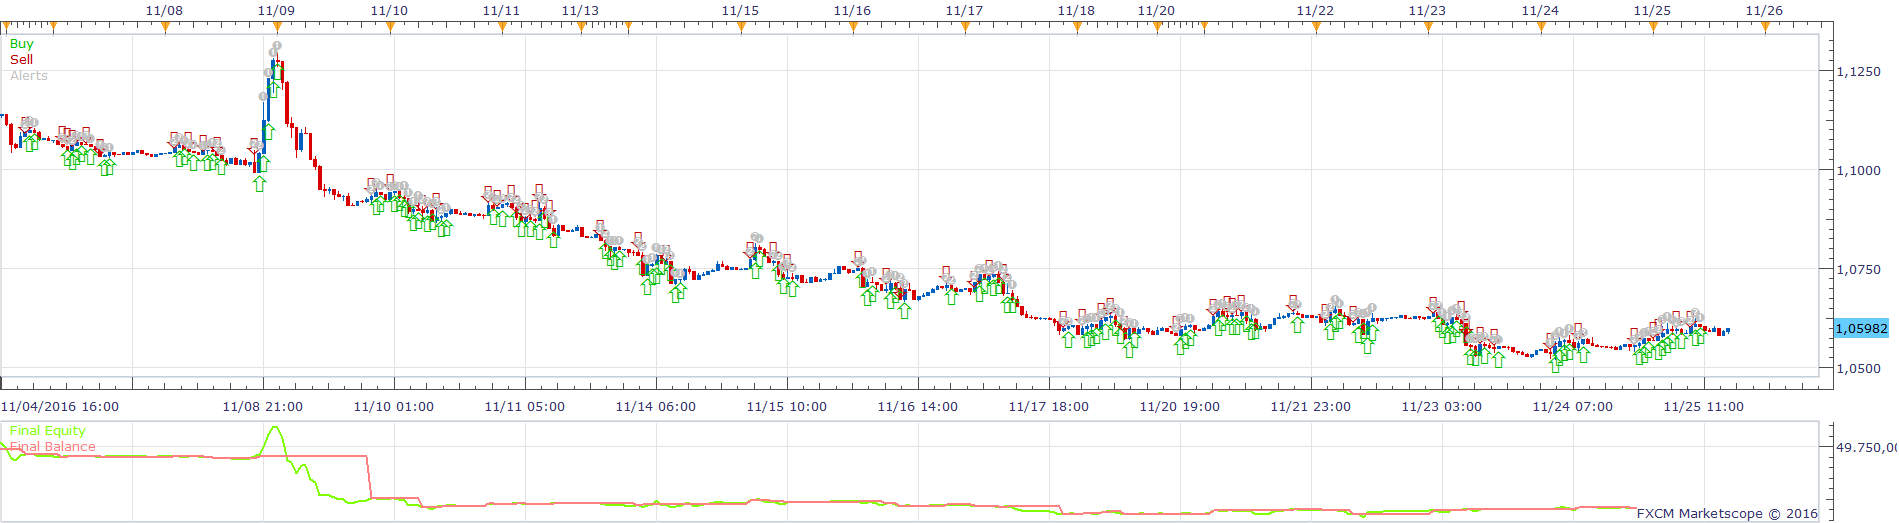1899x523 pixels.
Task: Click the 1,1250 price axis label
Action: pyautogui.click(x=1859, y=72)
